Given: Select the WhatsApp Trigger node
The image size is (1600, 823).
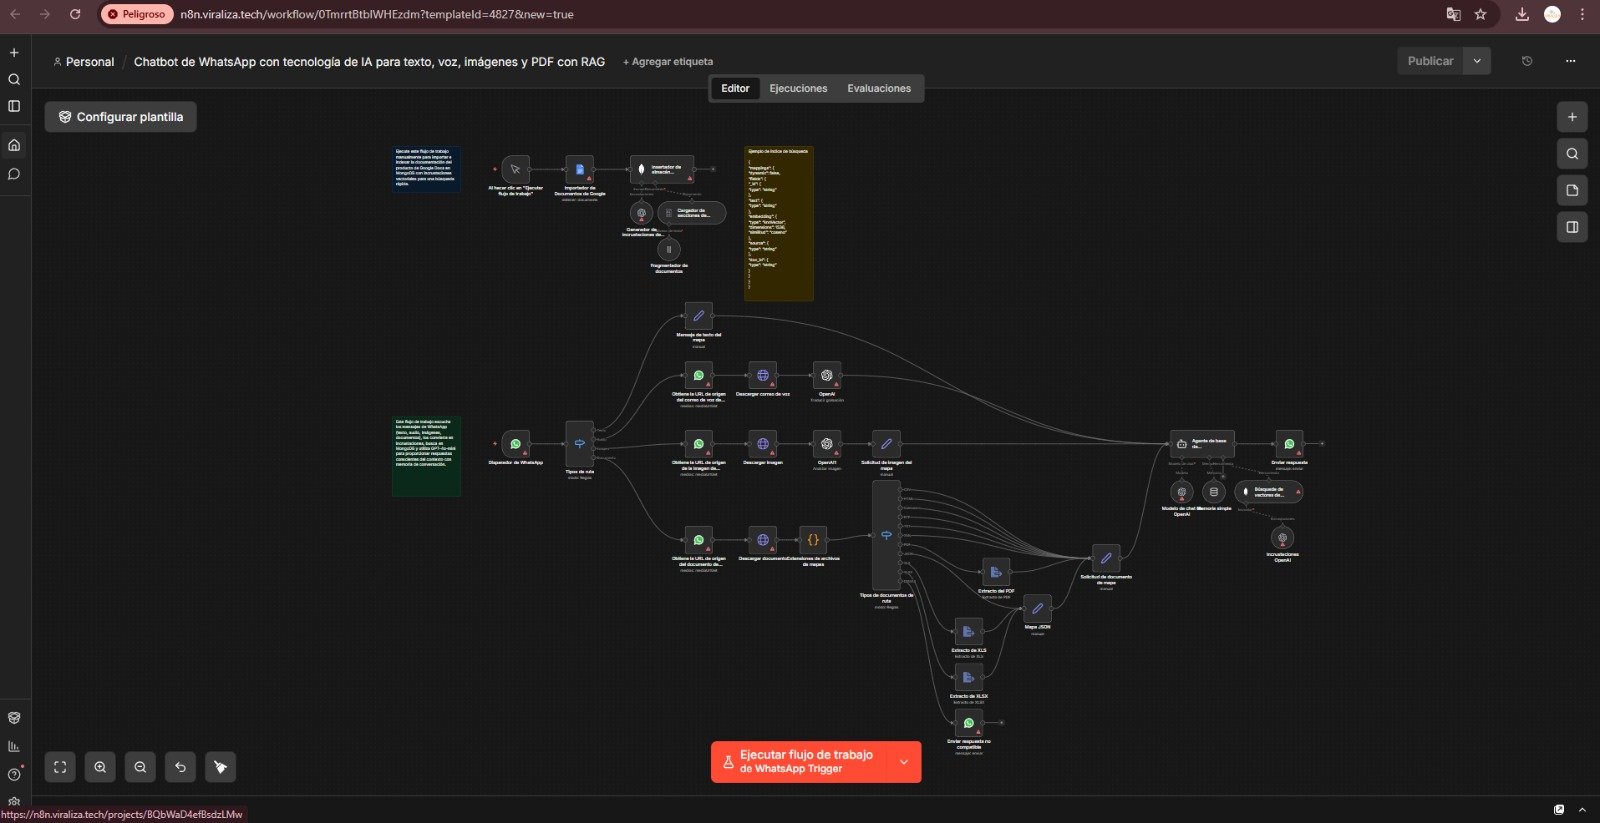Looking at the screenshot, I should pyautogui.click(x=516, y=444).
